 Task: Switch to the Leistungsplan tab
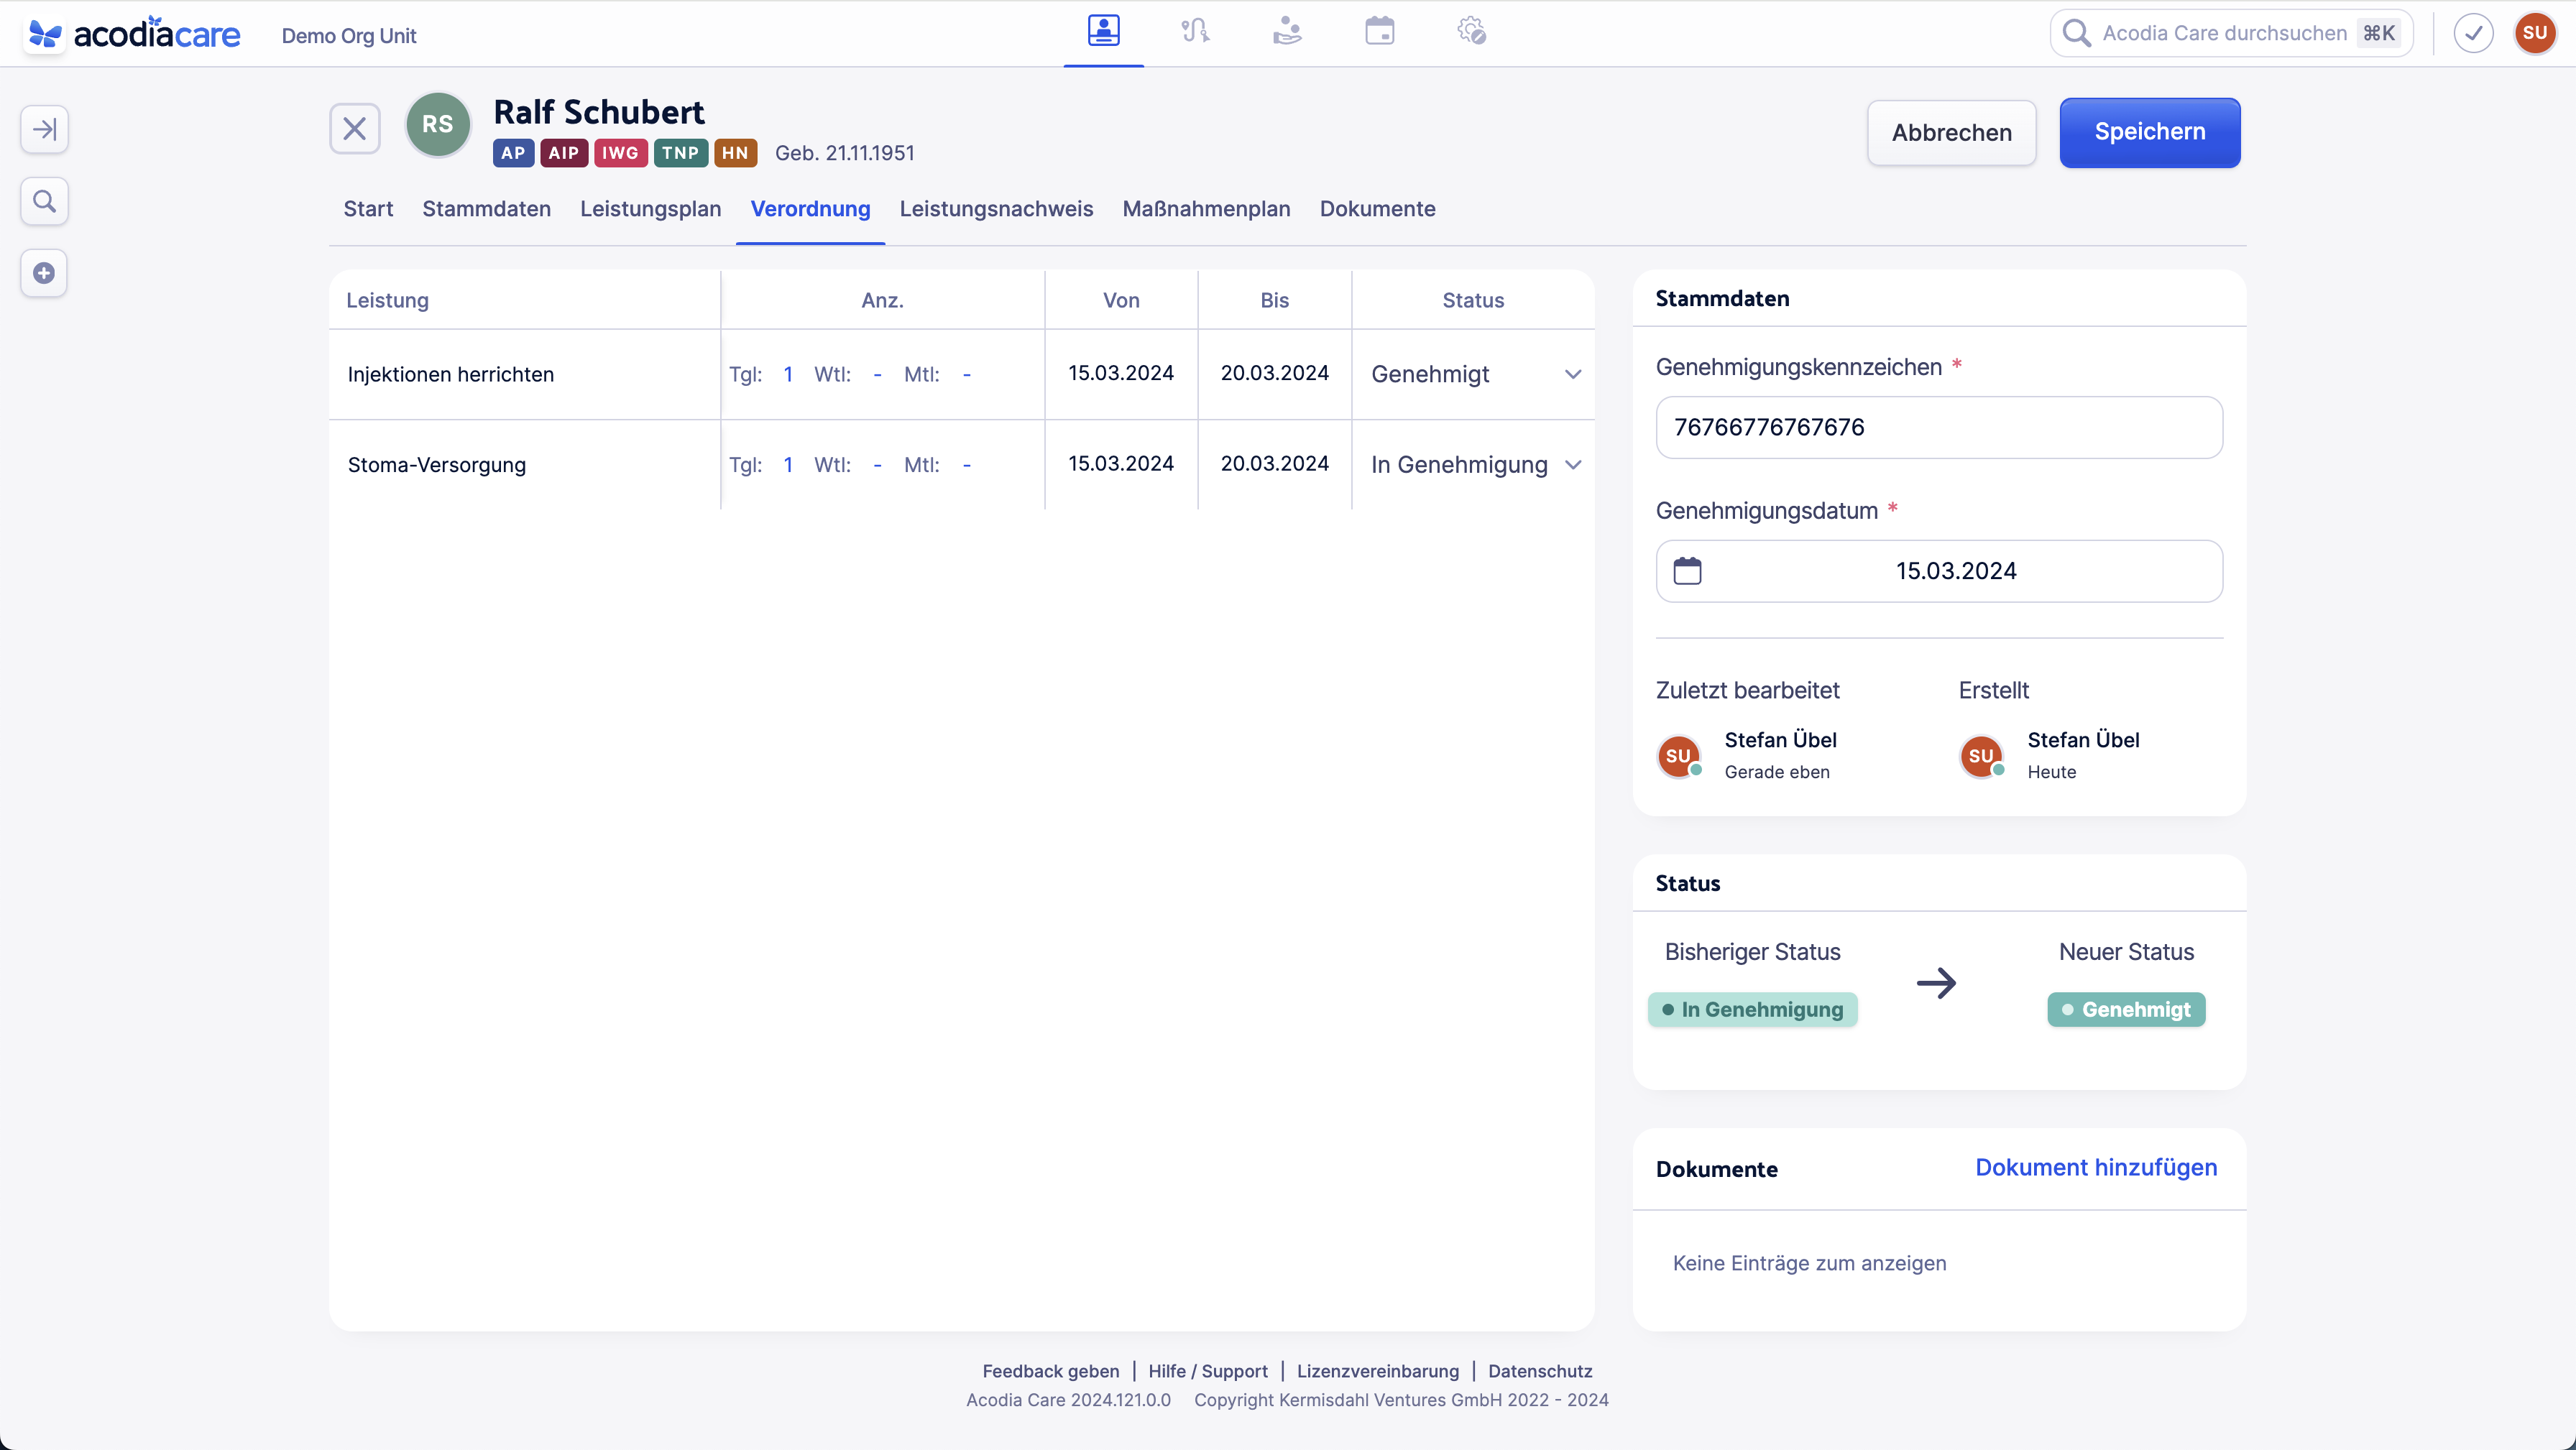[x=650, y=209]
